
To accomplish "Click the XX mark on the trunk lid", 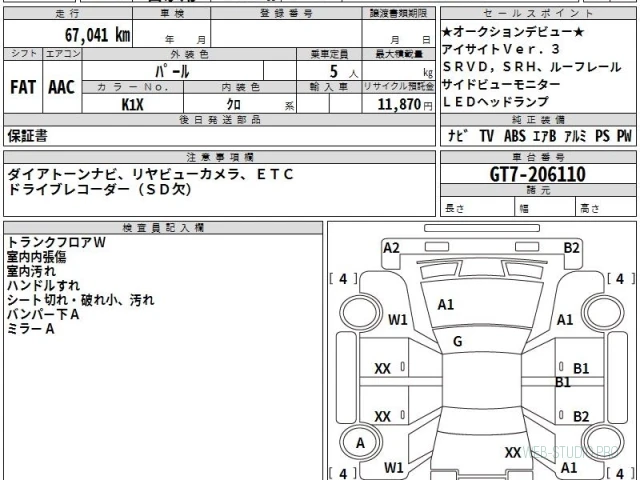I will [x=513, y=452].
